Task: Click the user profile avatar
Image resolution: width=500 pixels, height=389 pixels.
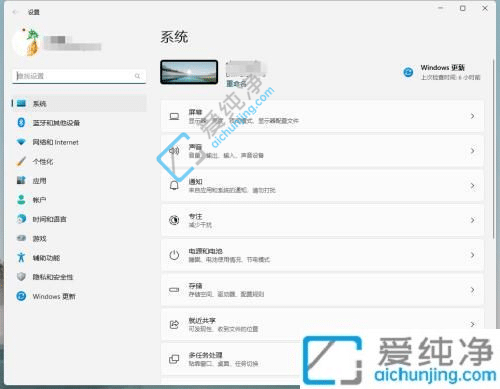Action: pyautogui.click(x=27, y=43)
